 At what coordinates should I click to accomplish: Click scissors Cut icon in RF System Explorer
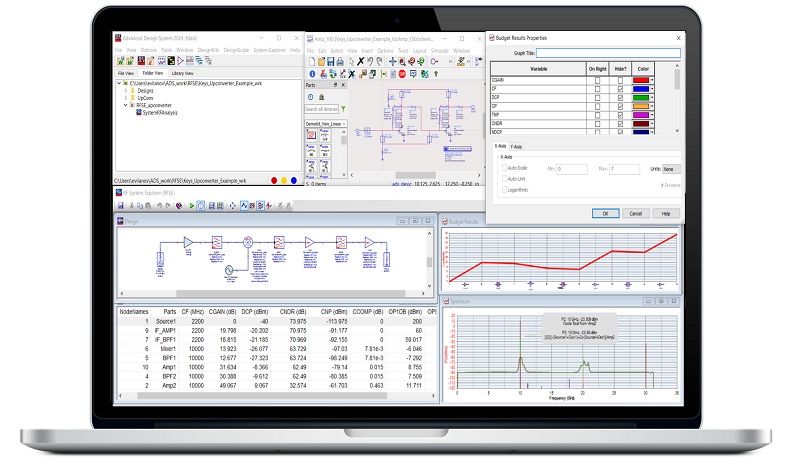pyautogui.click(x=131, y=206)
